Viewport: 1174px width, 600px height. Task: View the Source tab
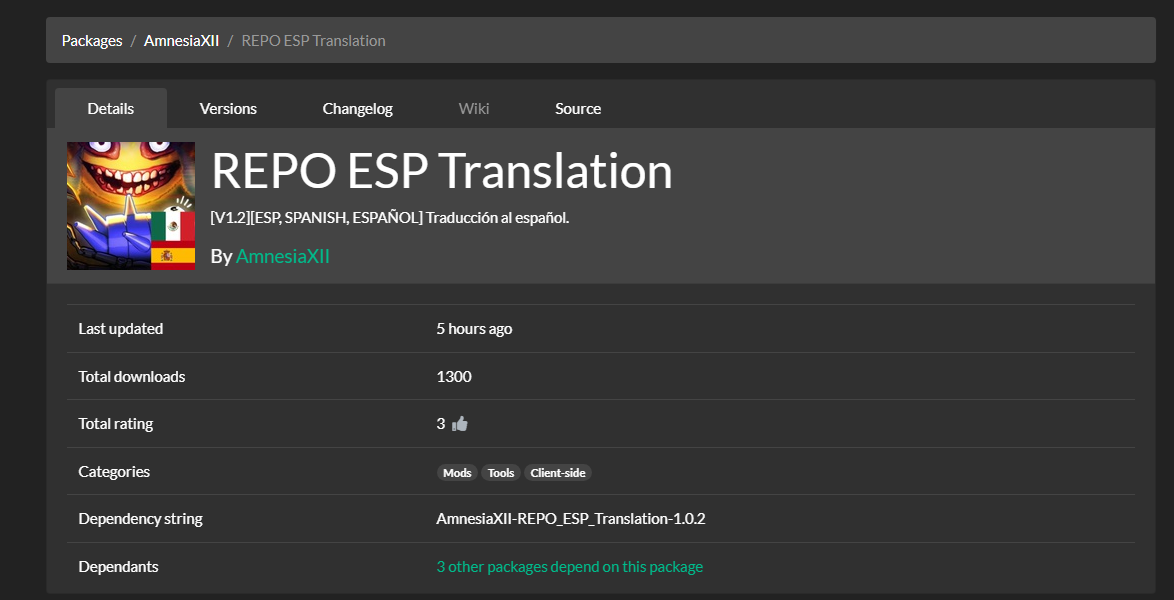[578, 109]
